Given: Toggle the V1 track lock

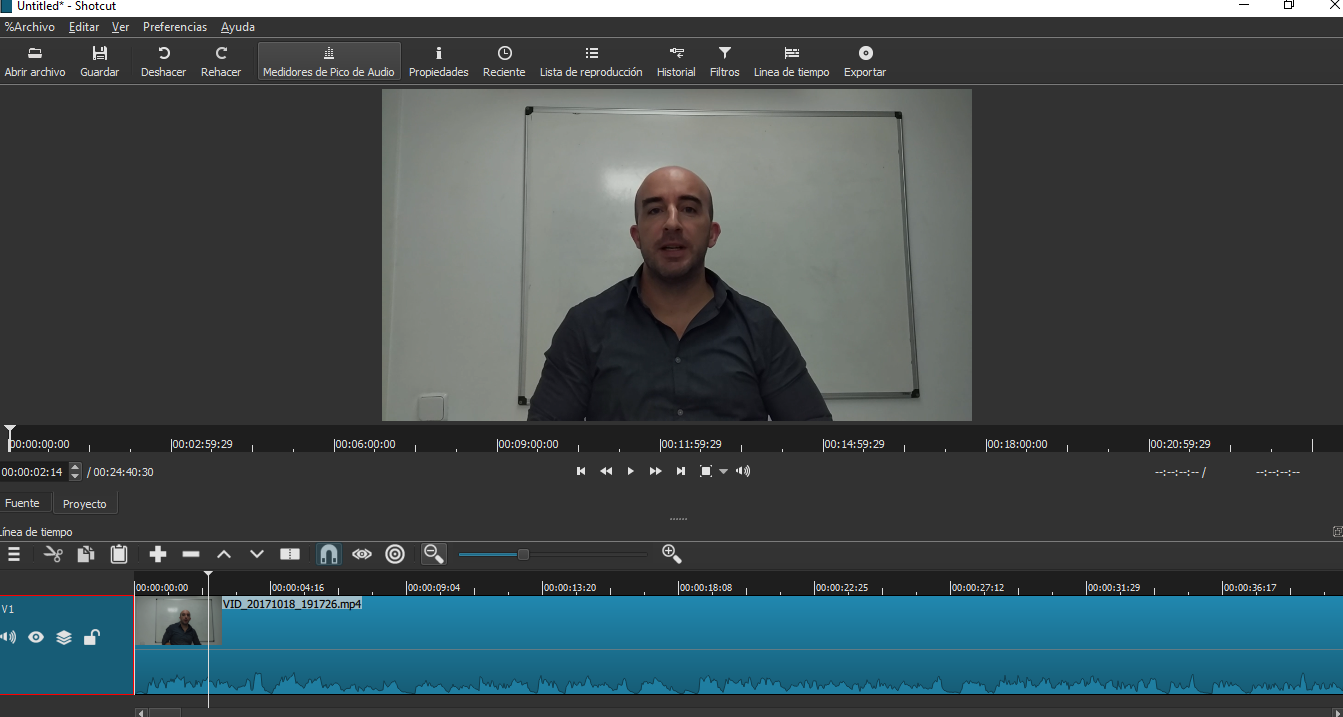Looking at the screenshot, I should point(91,637).
